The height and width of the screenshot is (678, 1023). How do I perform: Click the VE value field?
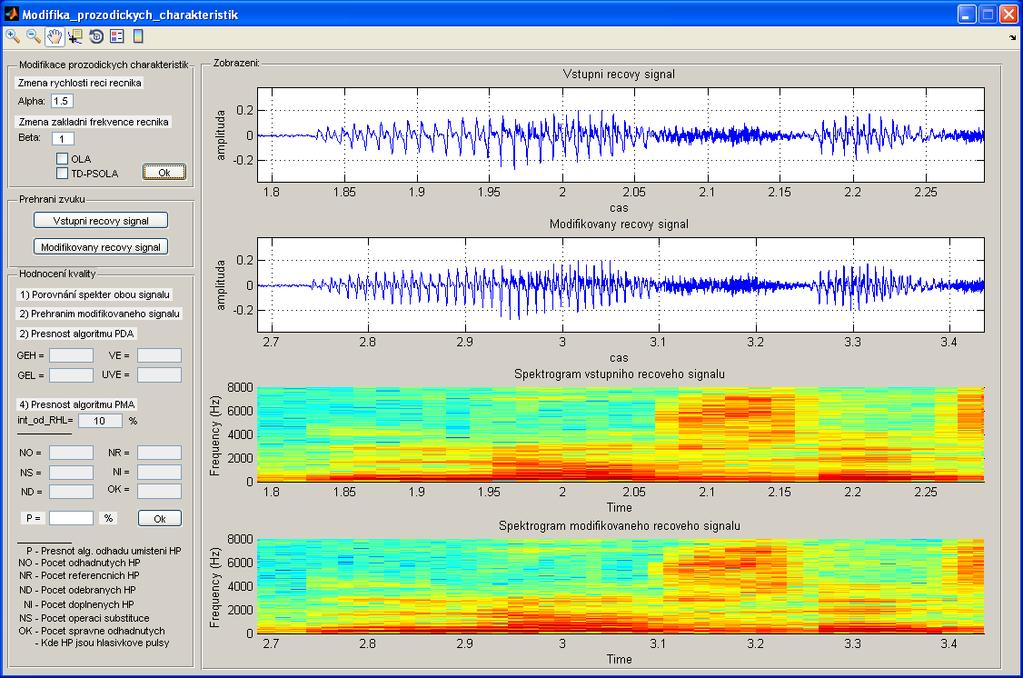click(159, 356)
